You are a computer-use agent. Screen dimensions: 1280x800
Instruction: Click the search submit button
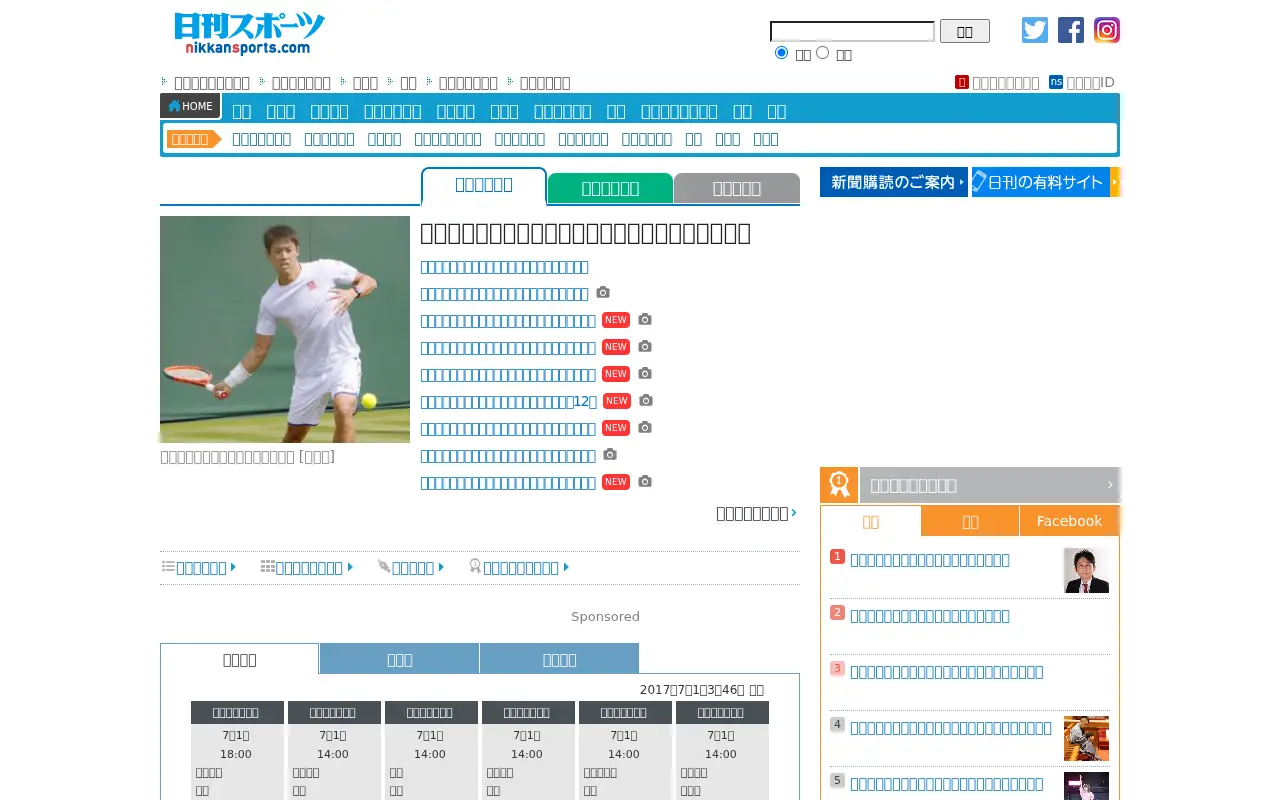965,31
